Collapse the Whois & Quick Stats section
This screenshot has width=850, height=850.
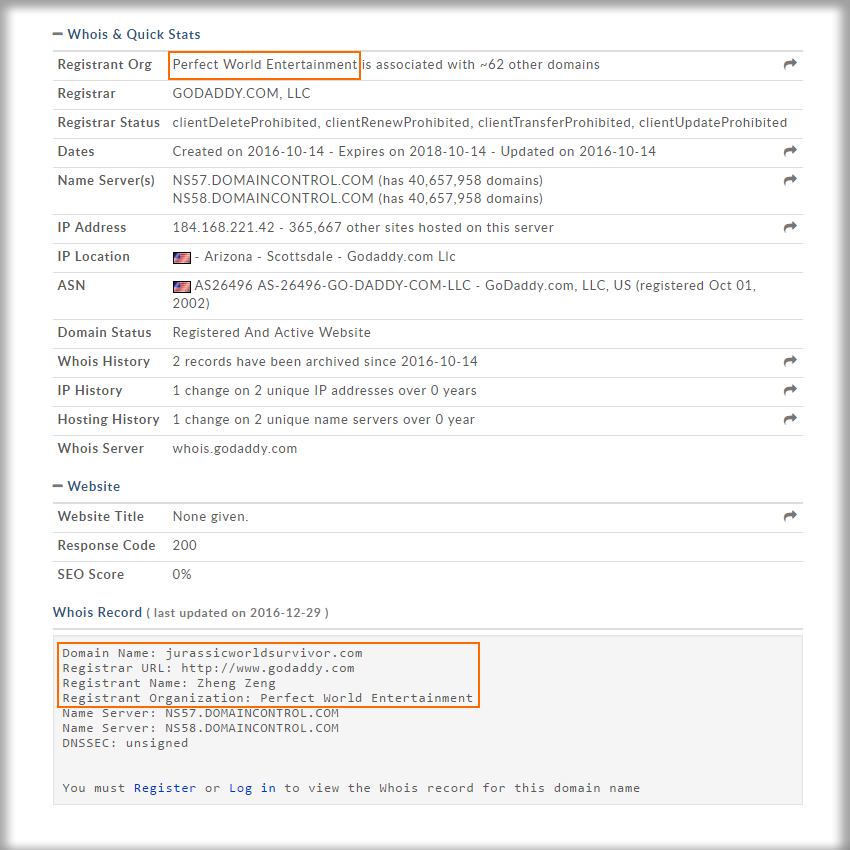[x=58, y=35]
